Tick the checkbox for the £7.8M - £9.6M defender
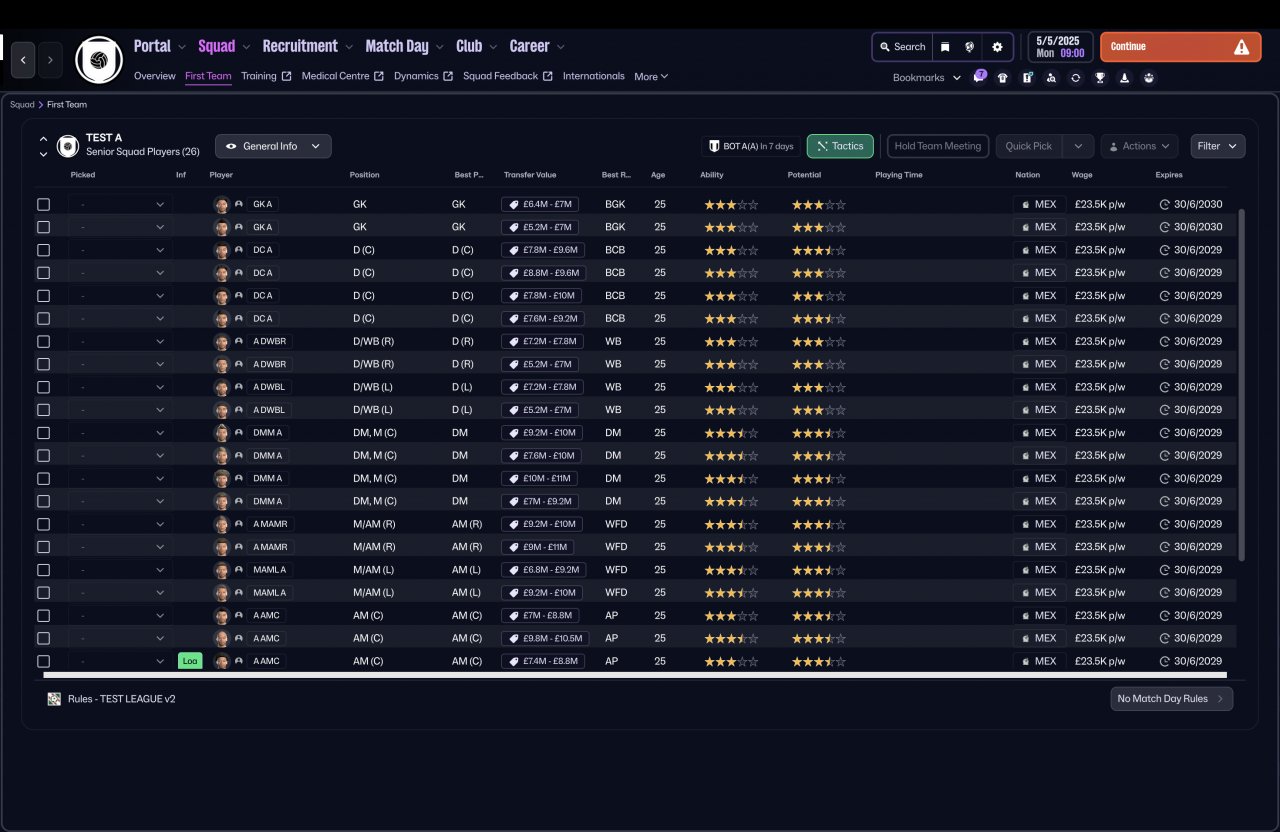The image size is (1280, 832). point(43,250)
